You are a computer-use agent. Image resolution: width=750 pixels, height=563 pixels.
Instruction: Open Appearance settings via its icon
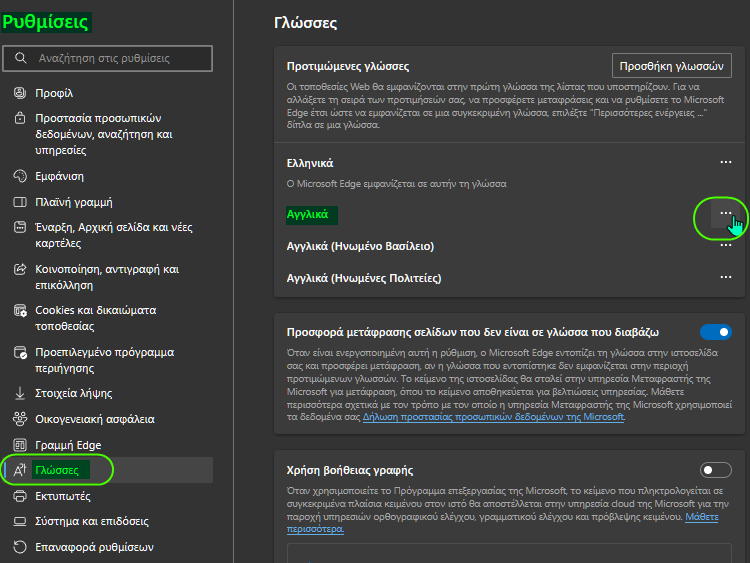coord(20,176)
